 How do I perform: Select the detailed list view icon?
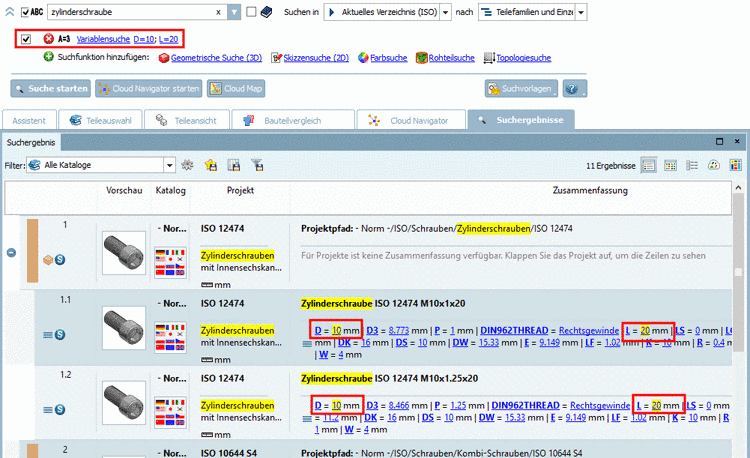[x=649, y=165]
